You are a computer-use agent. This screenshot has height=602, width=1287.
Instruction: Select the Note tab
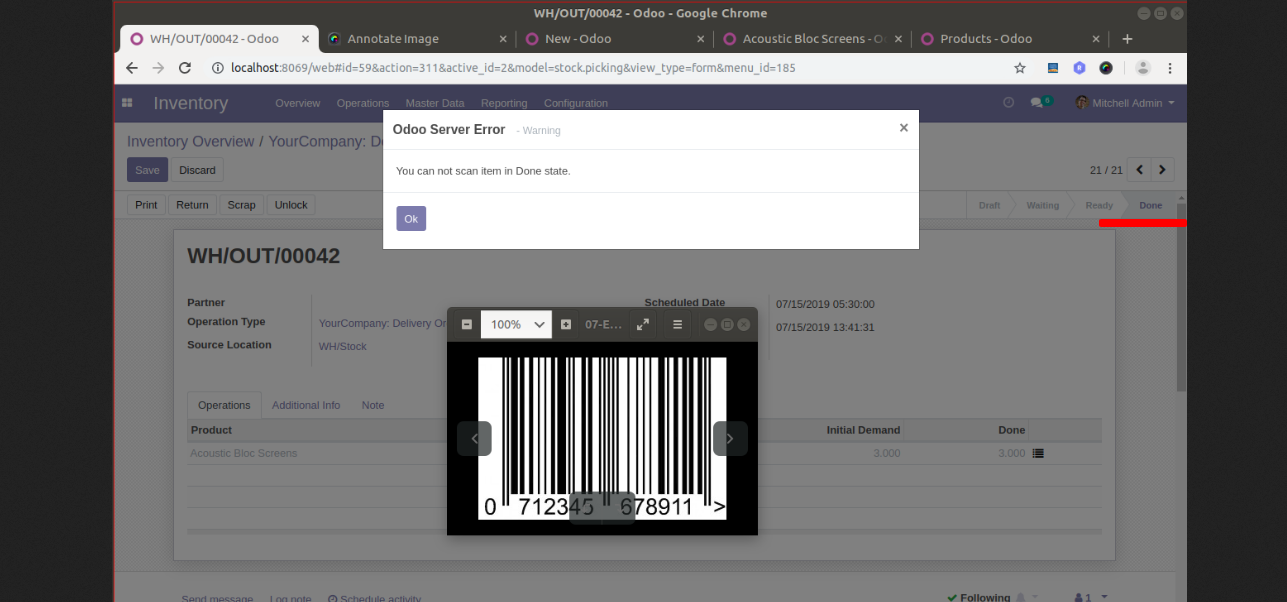[x=373, y=405]
